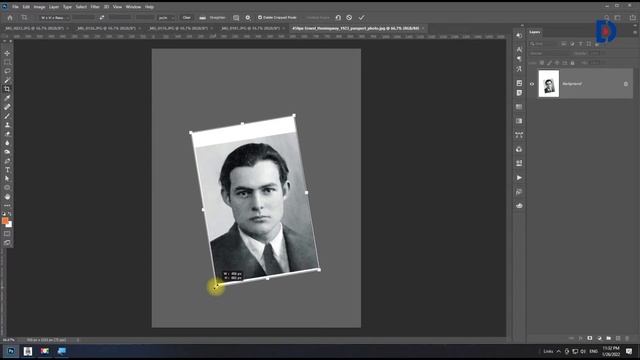Select the Move tool
The width and height of the screenshot is (640, 360).
point(7,53)
